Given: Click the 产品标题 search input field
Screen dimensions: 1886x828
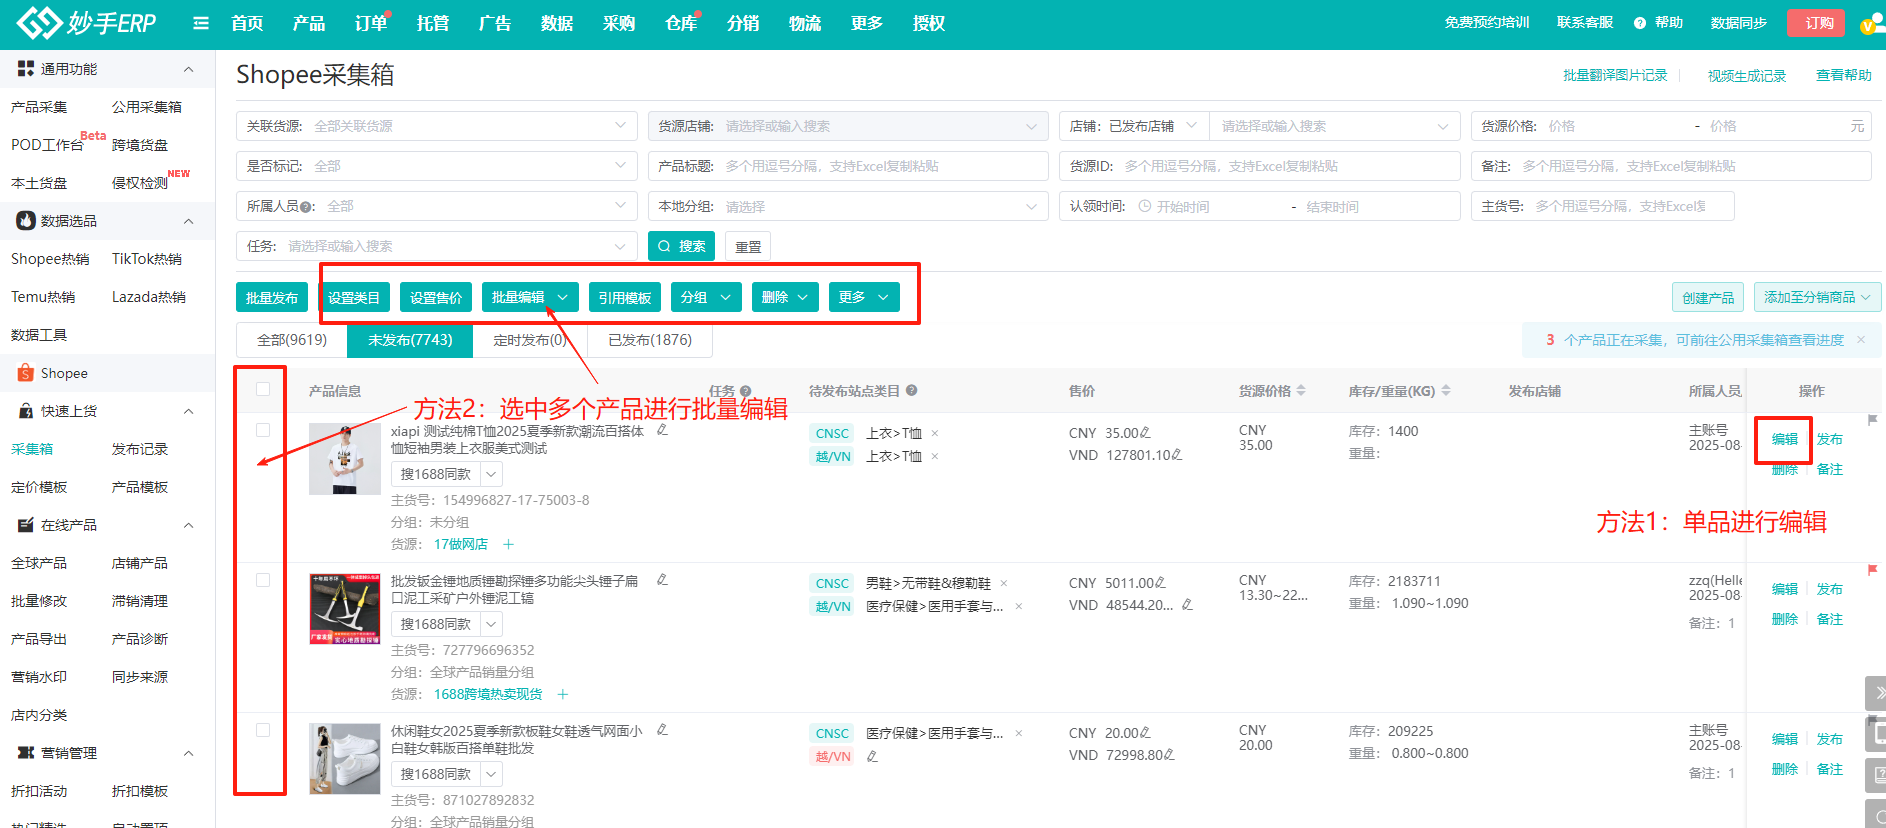Looking at the screenshot, I should click(x=880, y=166).
